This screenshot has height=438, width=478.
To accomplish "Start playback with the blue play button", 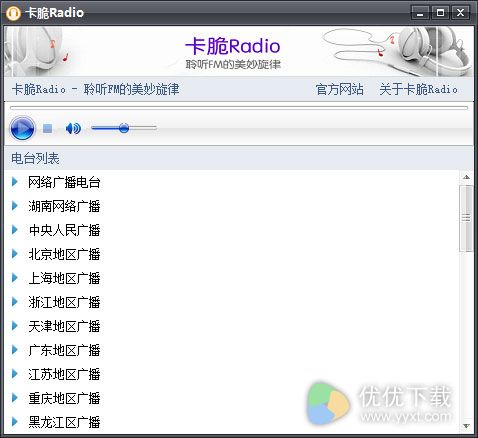I will (x=22, y=128).
